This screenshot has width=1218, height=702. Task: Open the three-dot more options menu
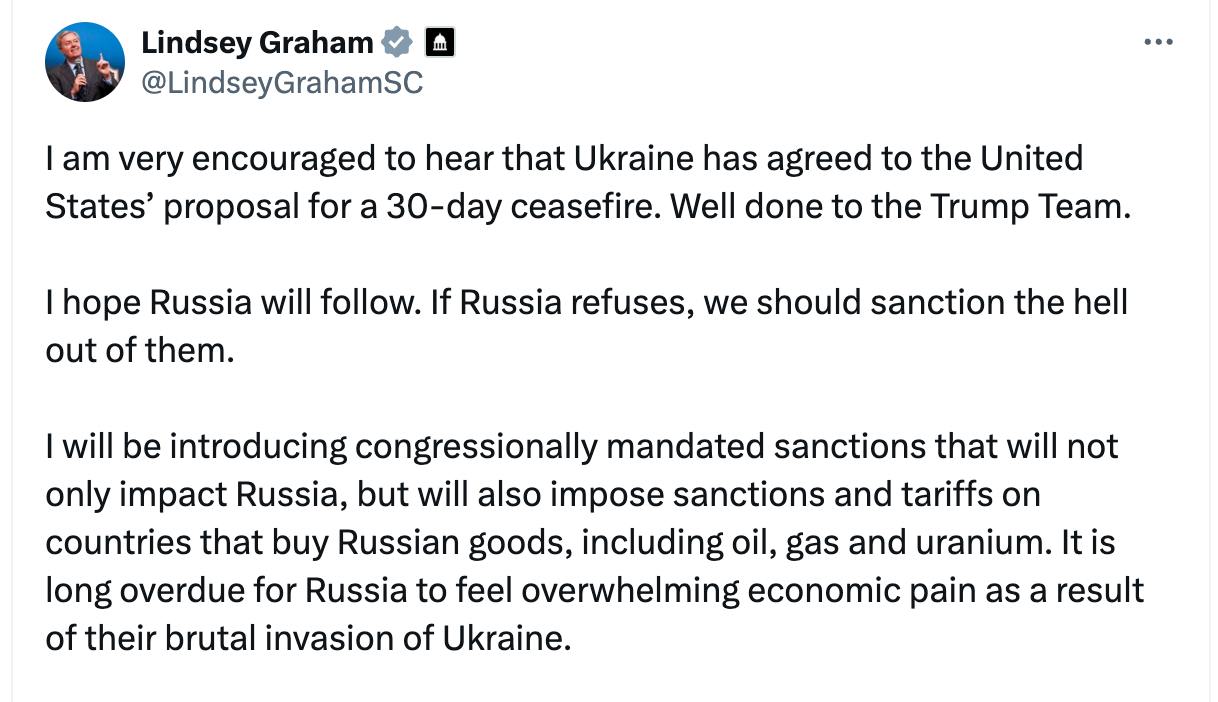[1157, 42]
